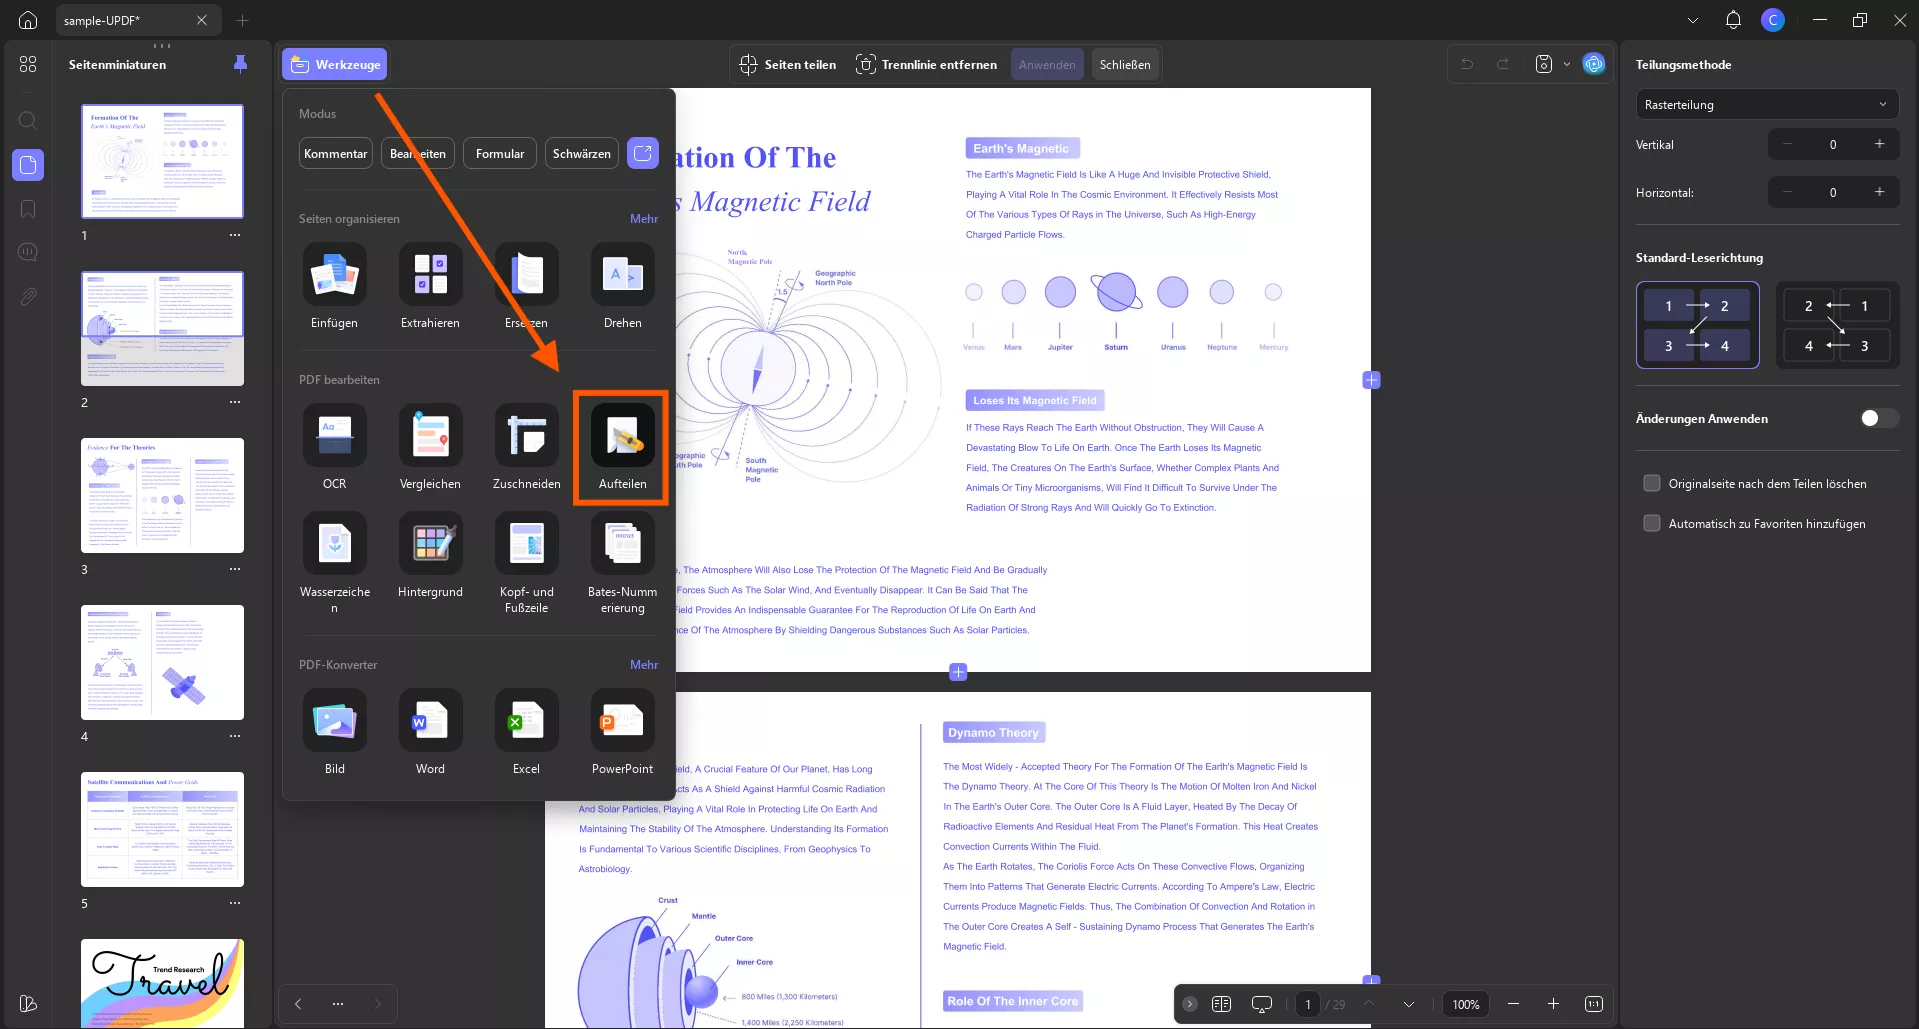
Task: Increase the Horizontal split count
Action: 1879,192
